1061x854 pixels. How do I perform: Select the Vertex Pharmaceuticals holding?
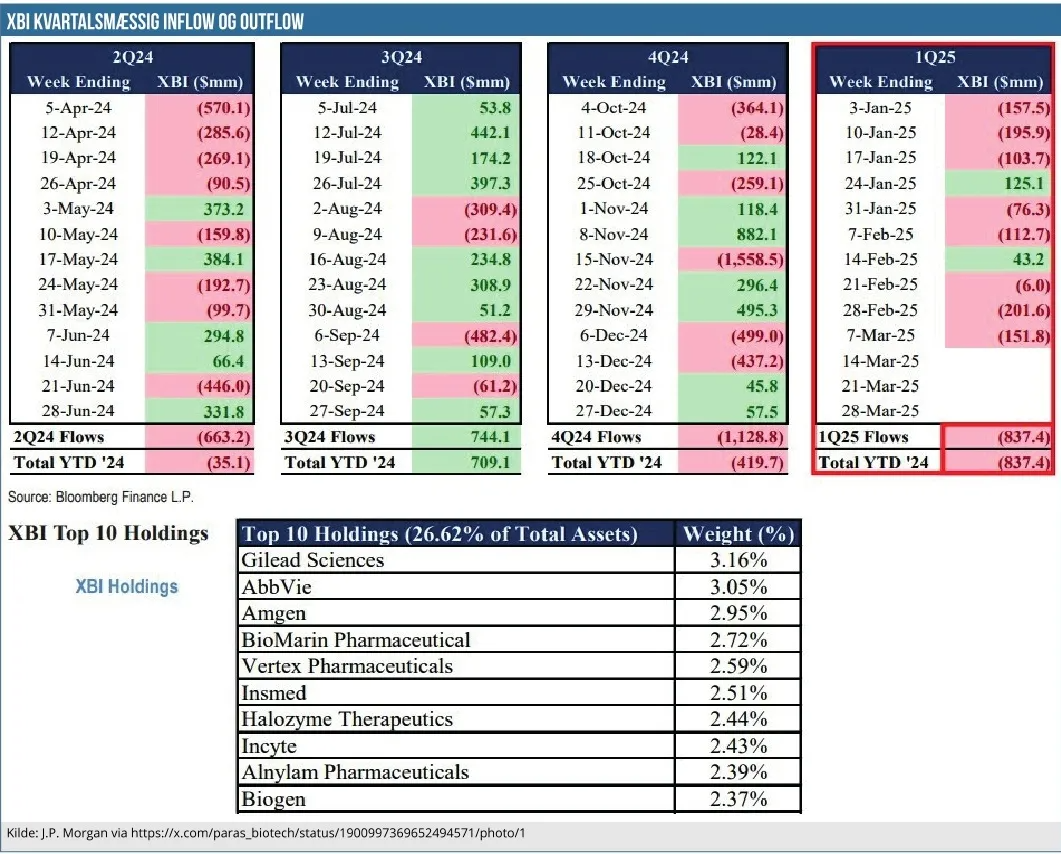click(x=347, y=666)
